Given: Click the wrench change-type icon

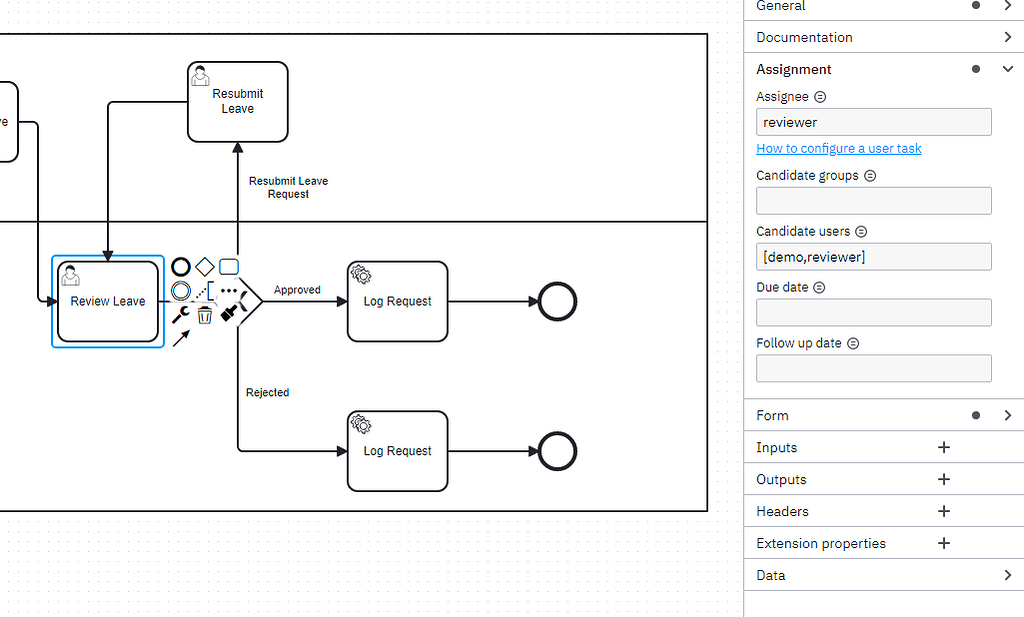Looking at the screenshot, I should (180, 315).
